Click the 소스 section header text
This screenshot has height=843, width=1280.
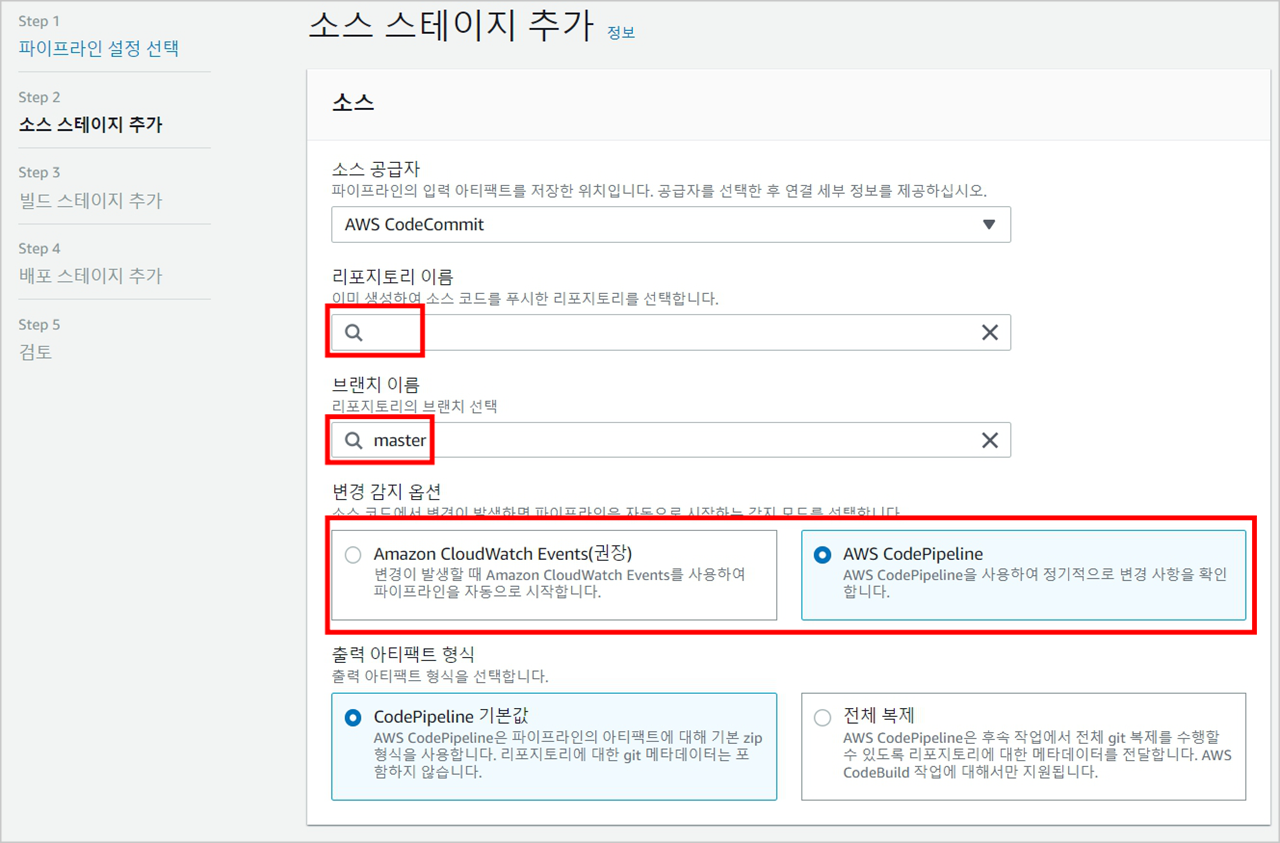coord(353,101)
